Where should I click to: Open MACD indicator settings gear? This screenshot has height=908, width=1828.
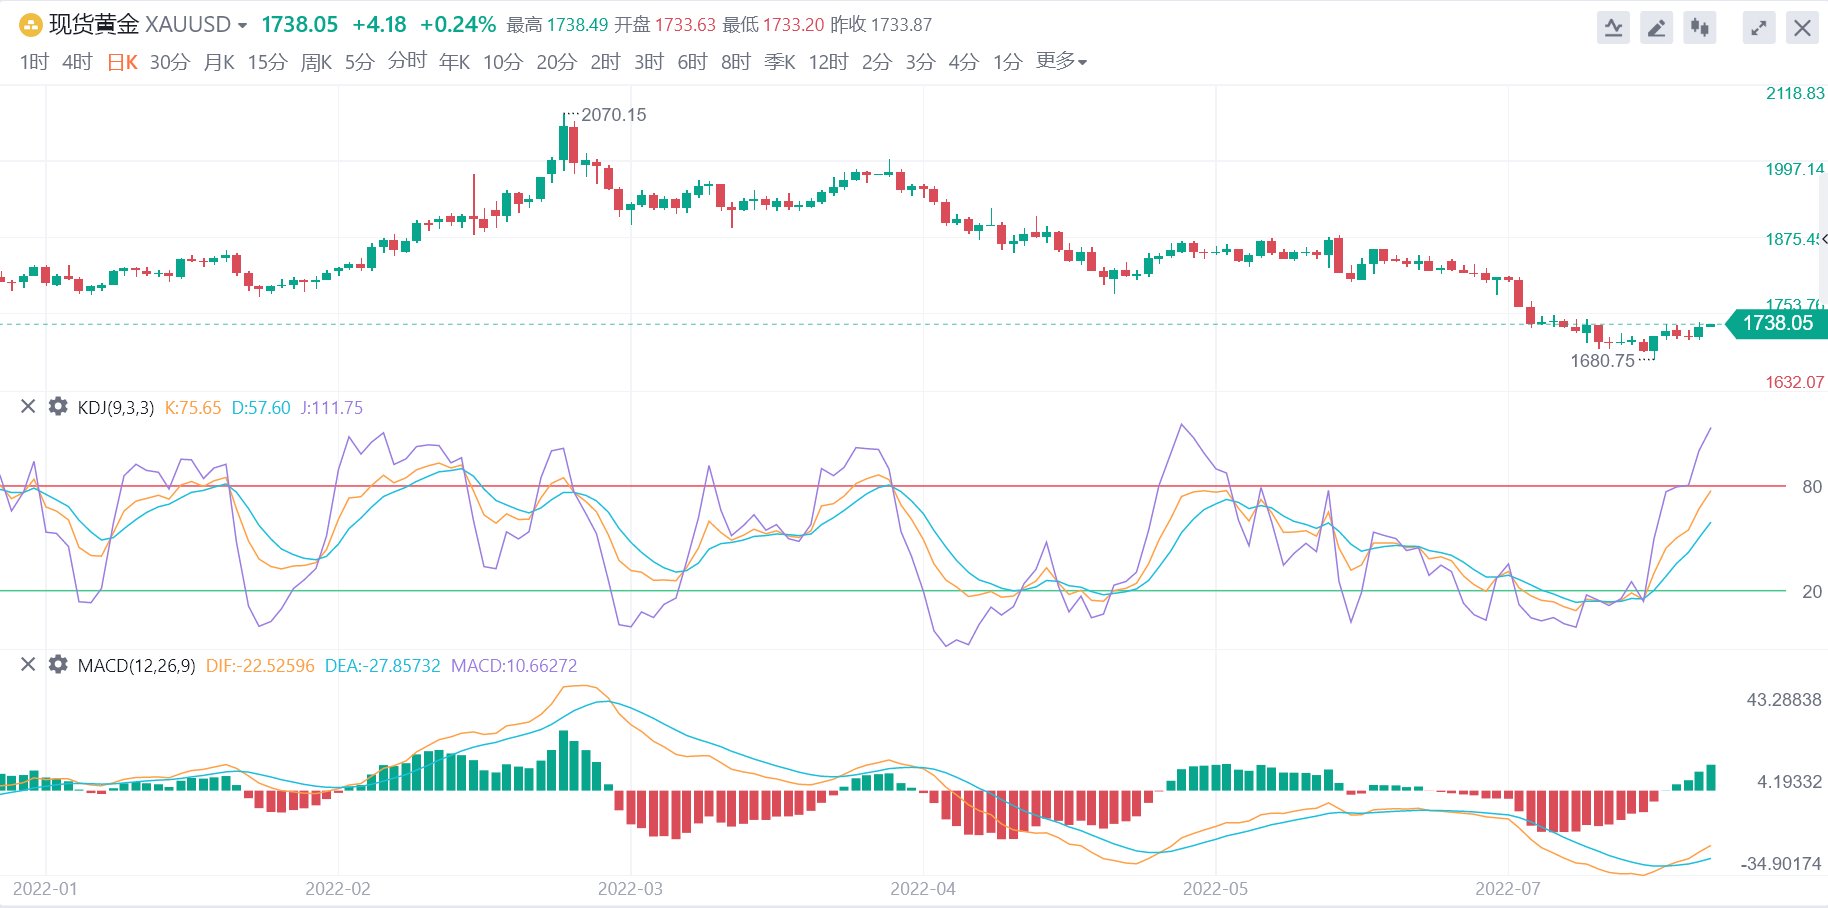pyautogui.click(x=58, y=664)
